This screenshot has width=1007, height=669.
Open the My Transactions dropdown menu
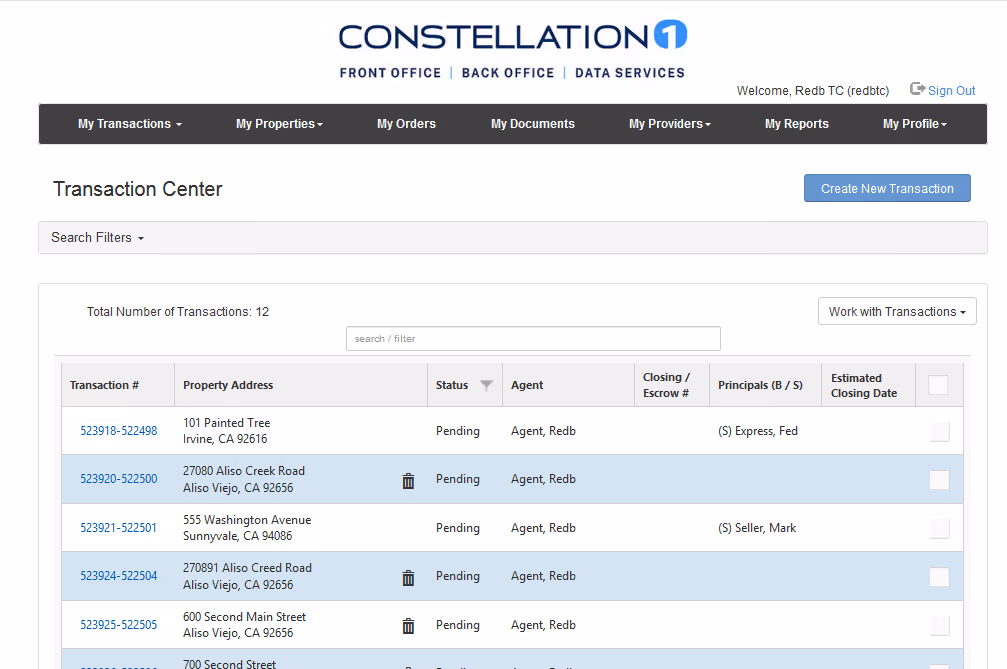pyautogui.click(x=130, y=124)
